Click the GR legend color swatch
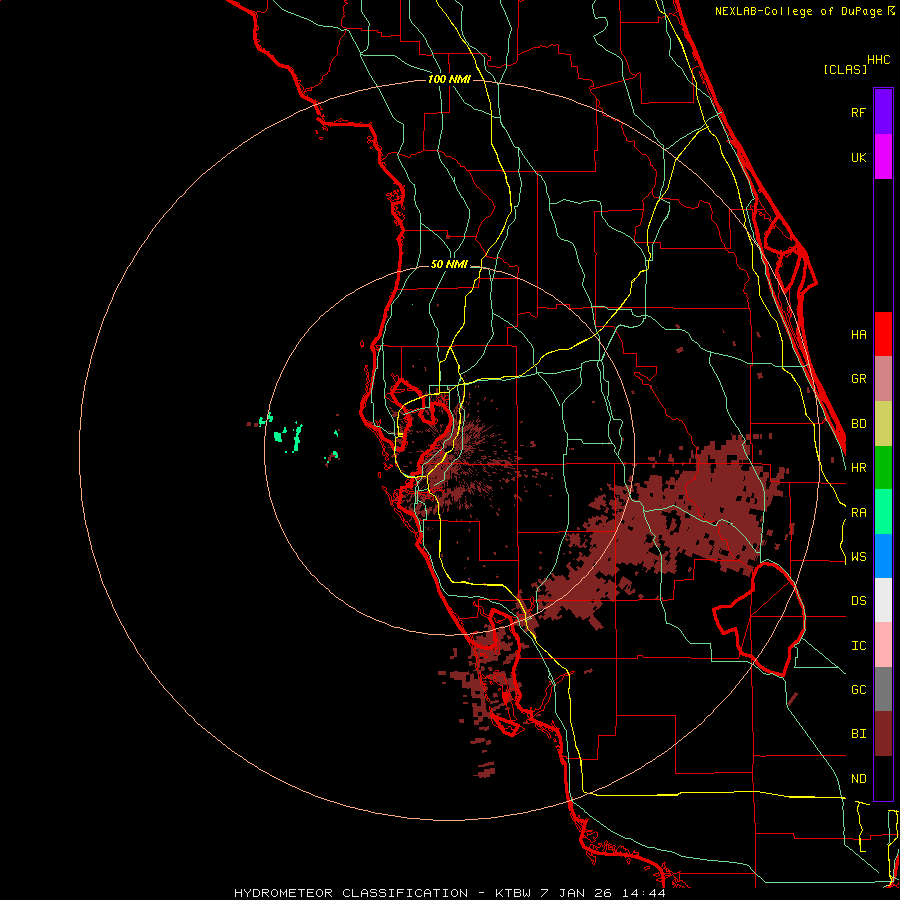 click(x=883, y=379)
